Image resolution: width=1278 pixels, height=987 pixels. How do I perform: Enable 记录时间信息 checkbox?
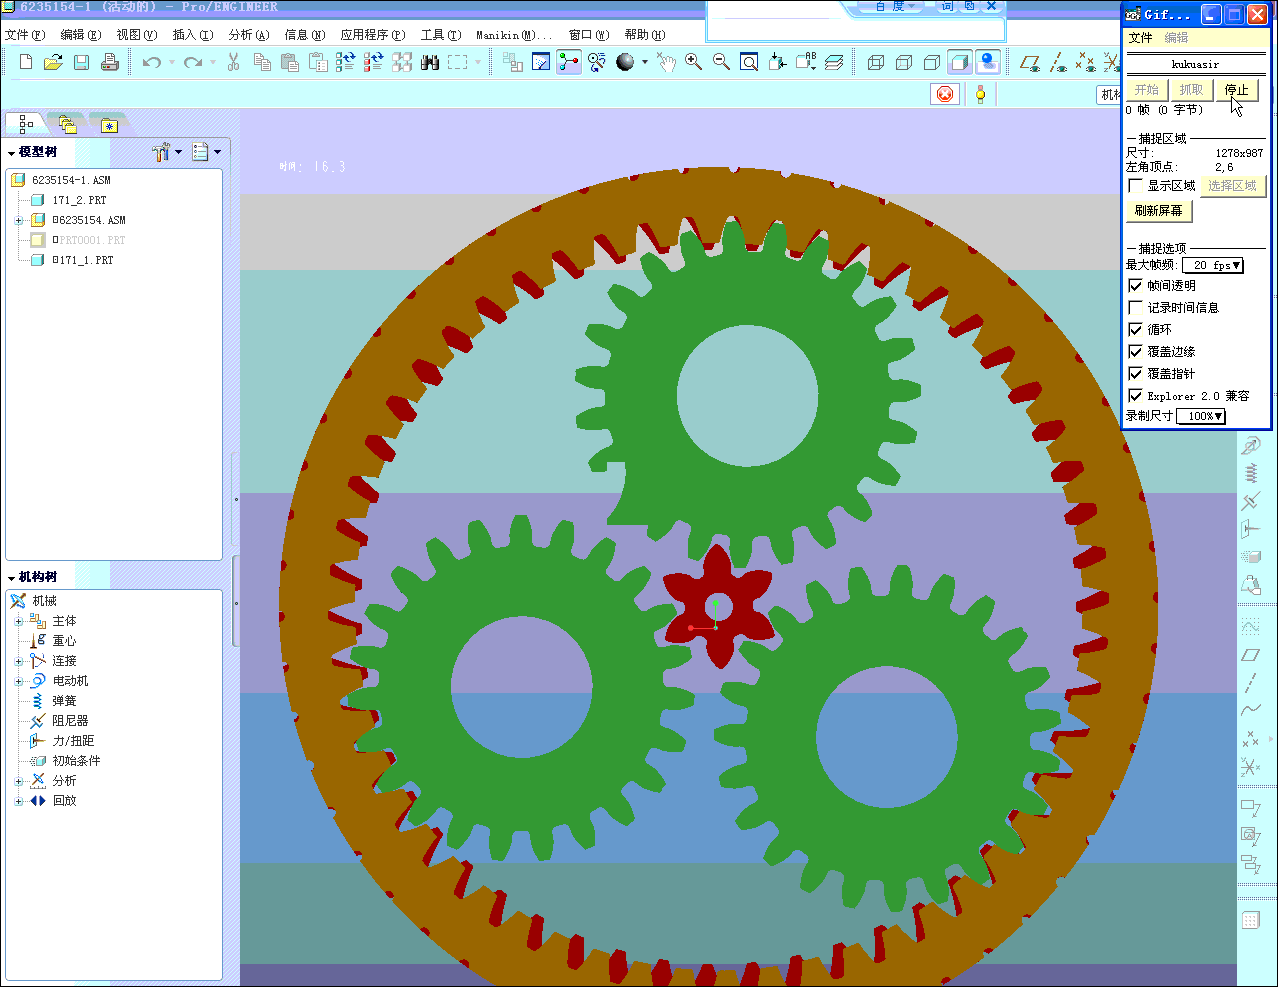tap(1135, 308)
